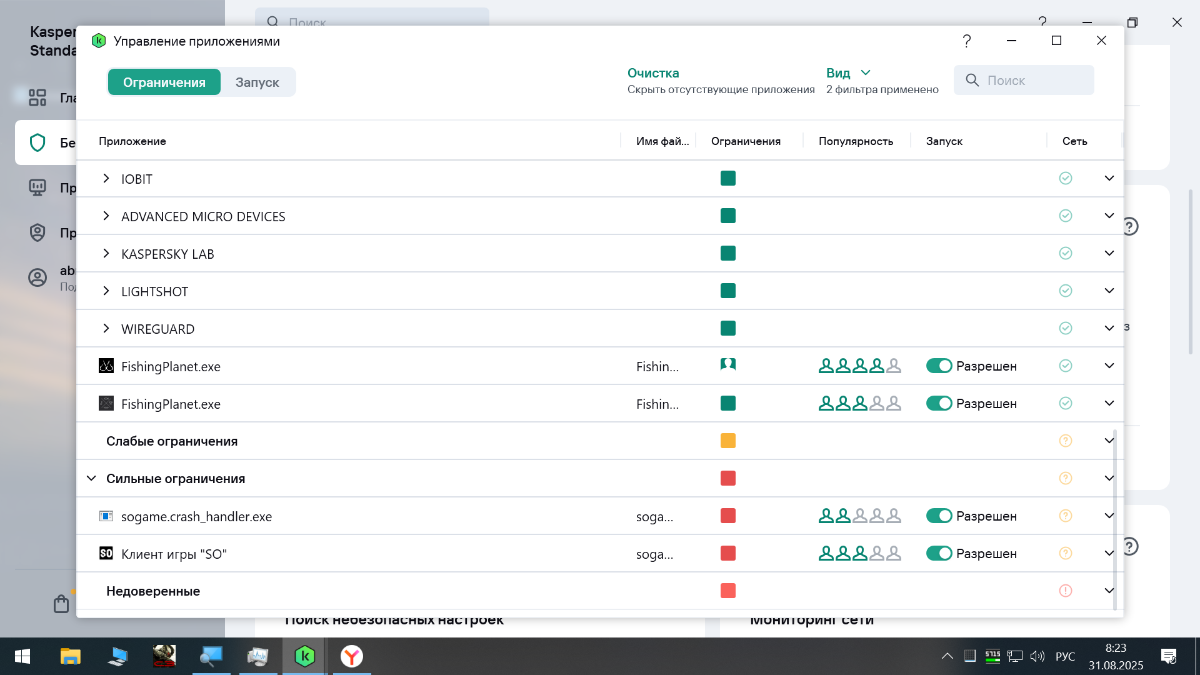Expand the ADVANCED MICRO DEVICES group
Viewport: 1200px width, 675px height.
107,216
